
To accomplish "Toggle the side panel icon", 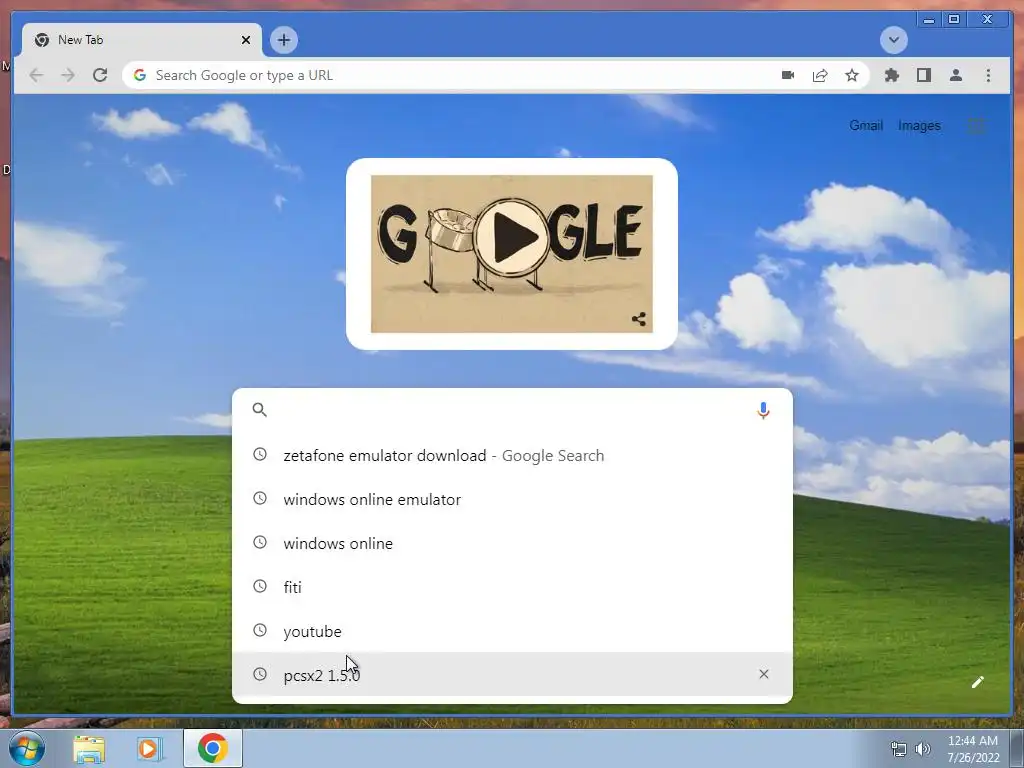I will 923,75.
